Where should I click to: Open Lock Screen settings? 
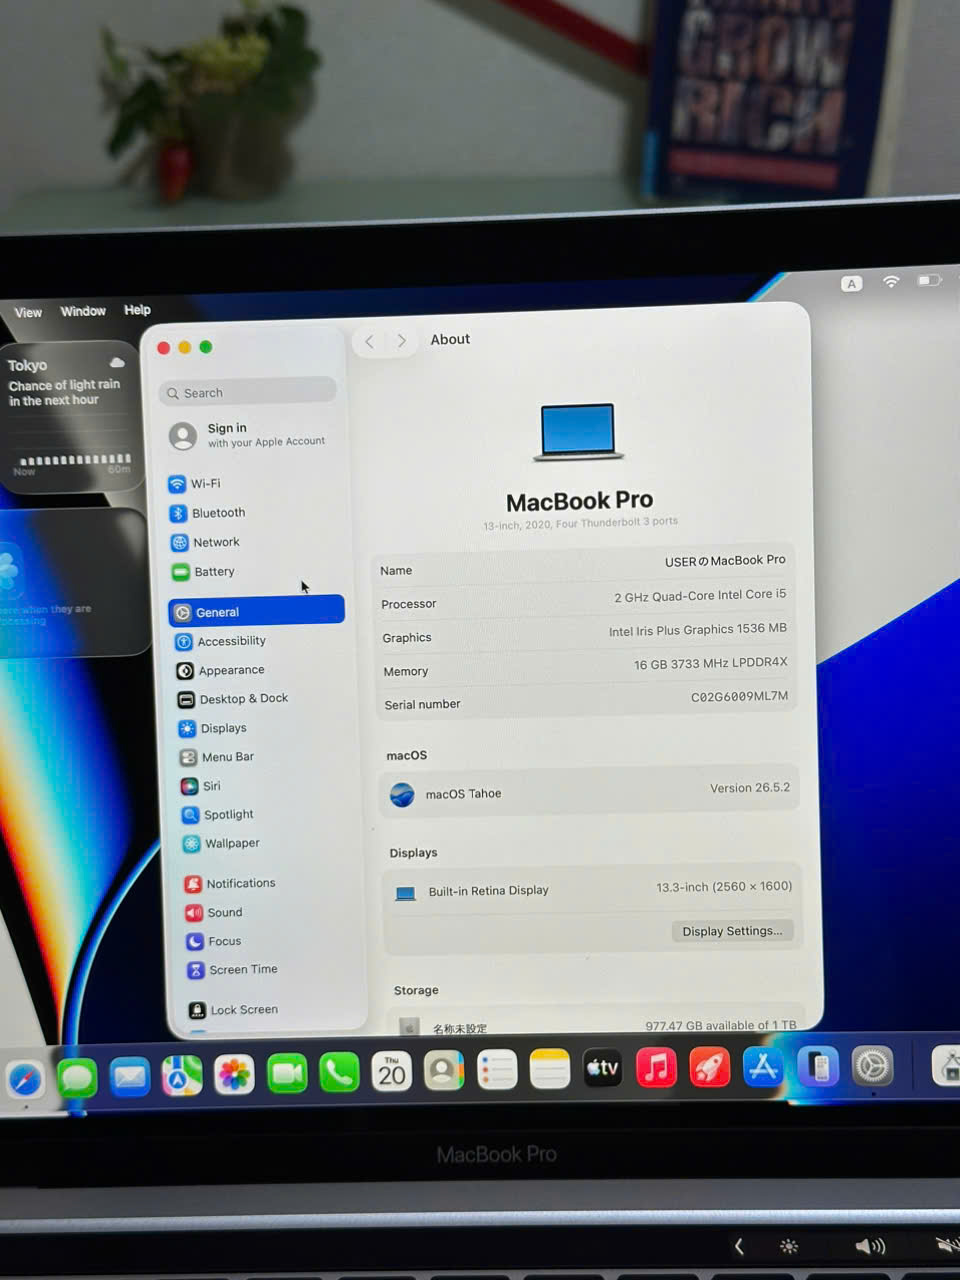tap(234, 1009)
